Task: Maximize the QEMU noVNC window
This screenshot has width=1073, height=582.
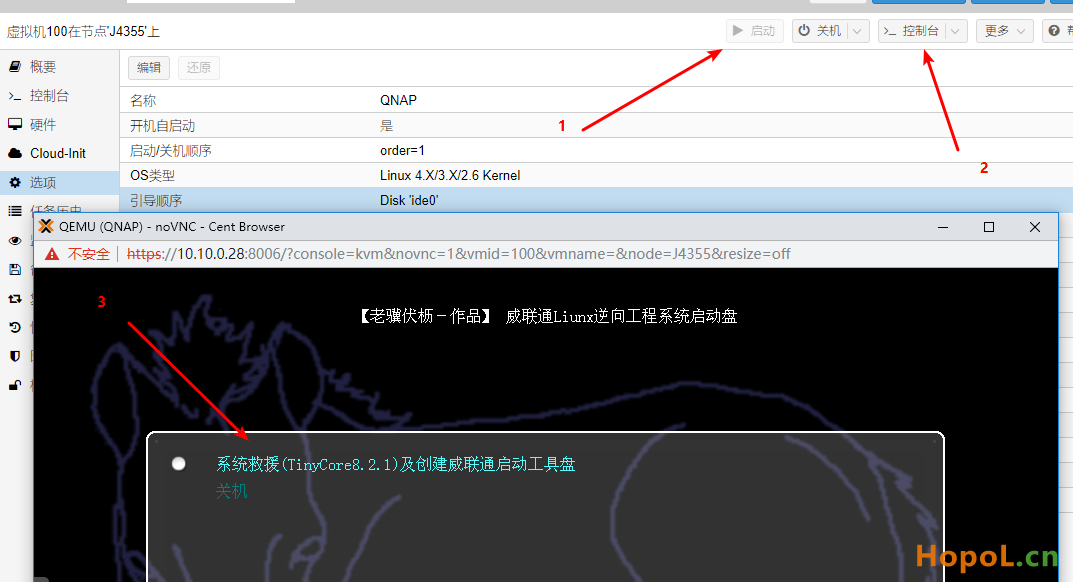Action: 989,227
